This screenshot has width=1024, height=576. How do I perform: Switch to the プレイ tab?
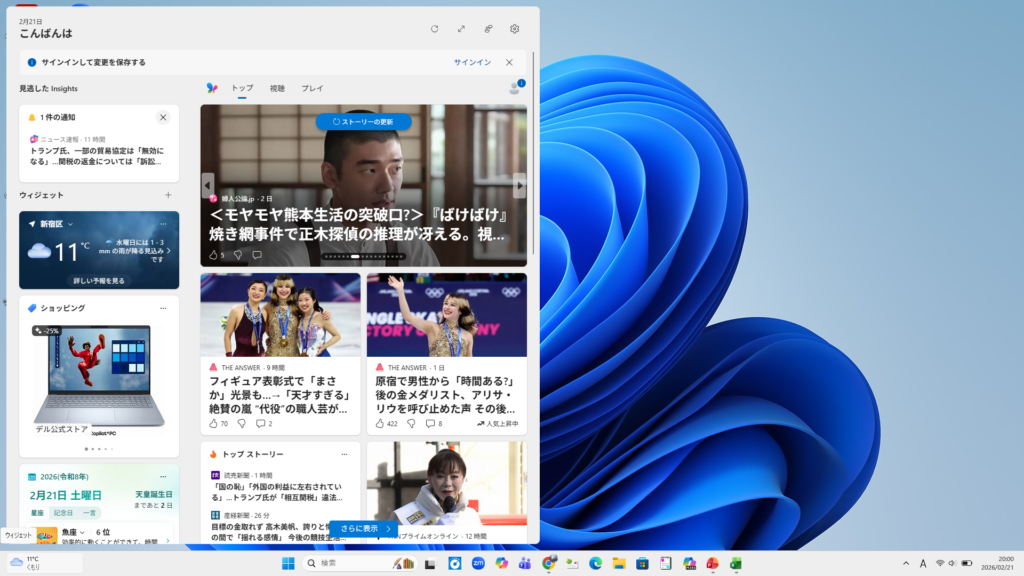(x=312, y=89)
